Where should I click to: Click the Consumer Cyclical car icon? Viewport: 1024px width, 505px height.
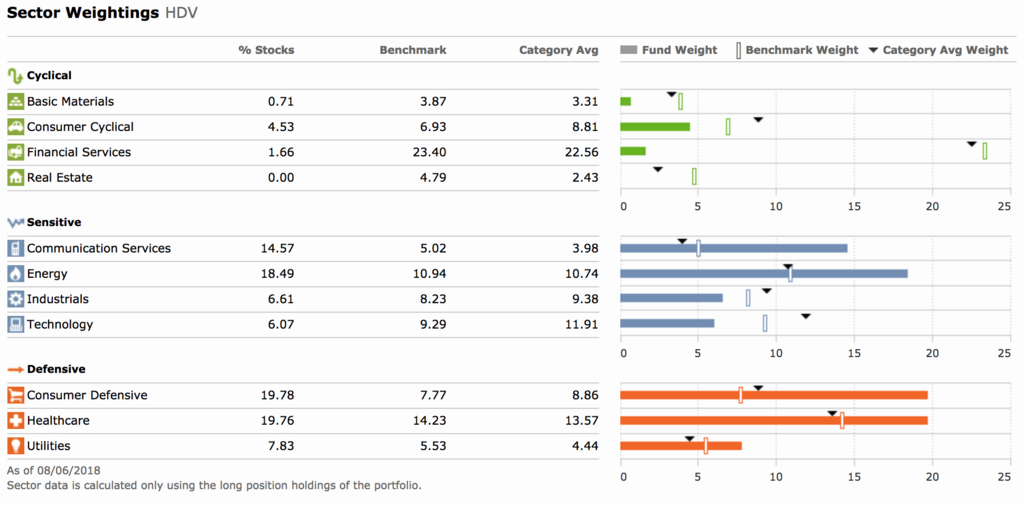point(15,127)
